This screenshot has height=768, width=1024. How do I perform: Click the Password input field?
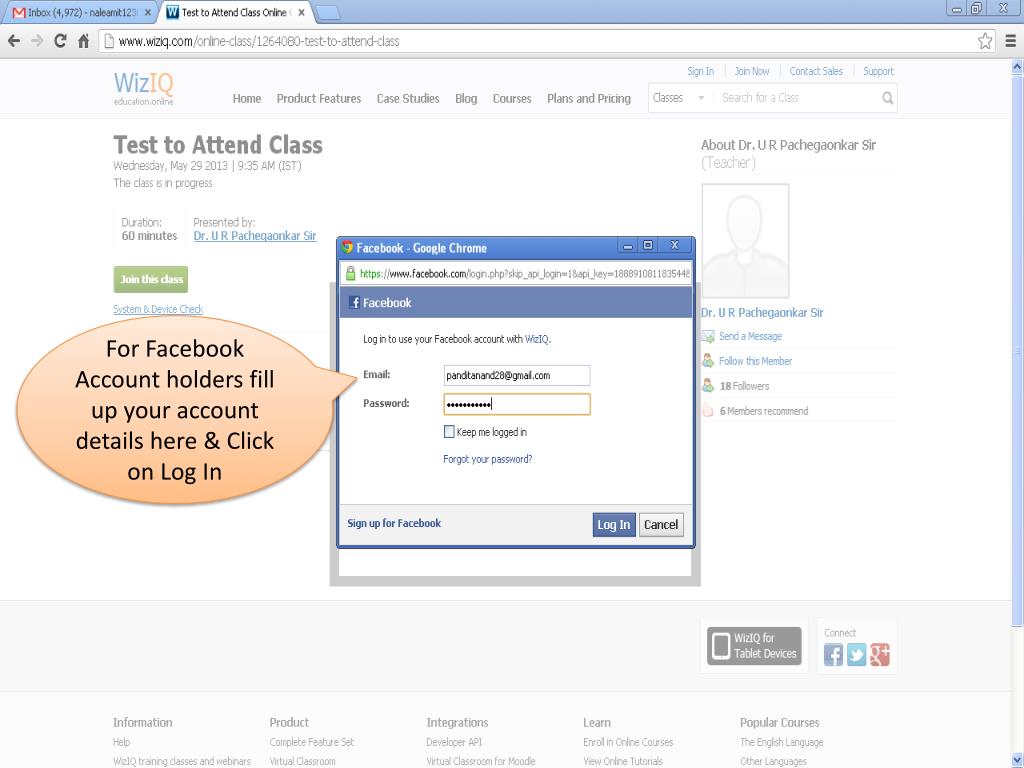(517, 404)
